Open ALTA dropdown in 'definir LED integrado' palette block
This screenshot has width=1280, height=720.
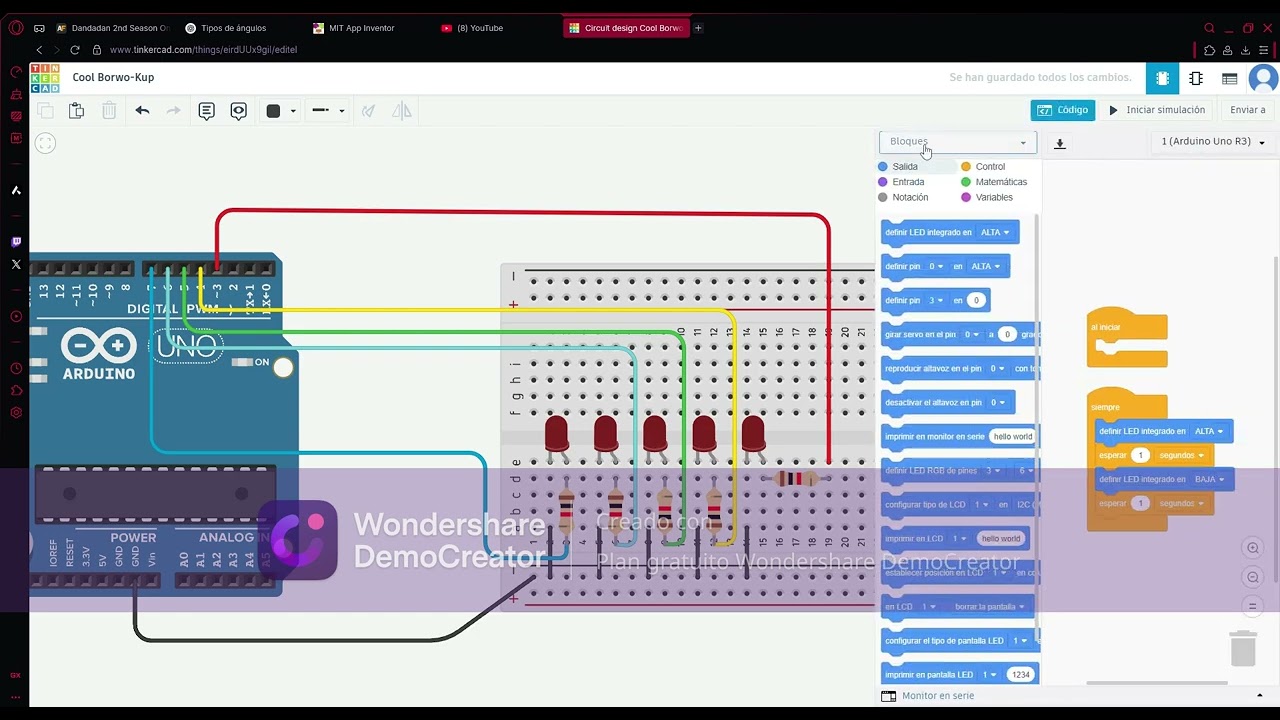995,232
